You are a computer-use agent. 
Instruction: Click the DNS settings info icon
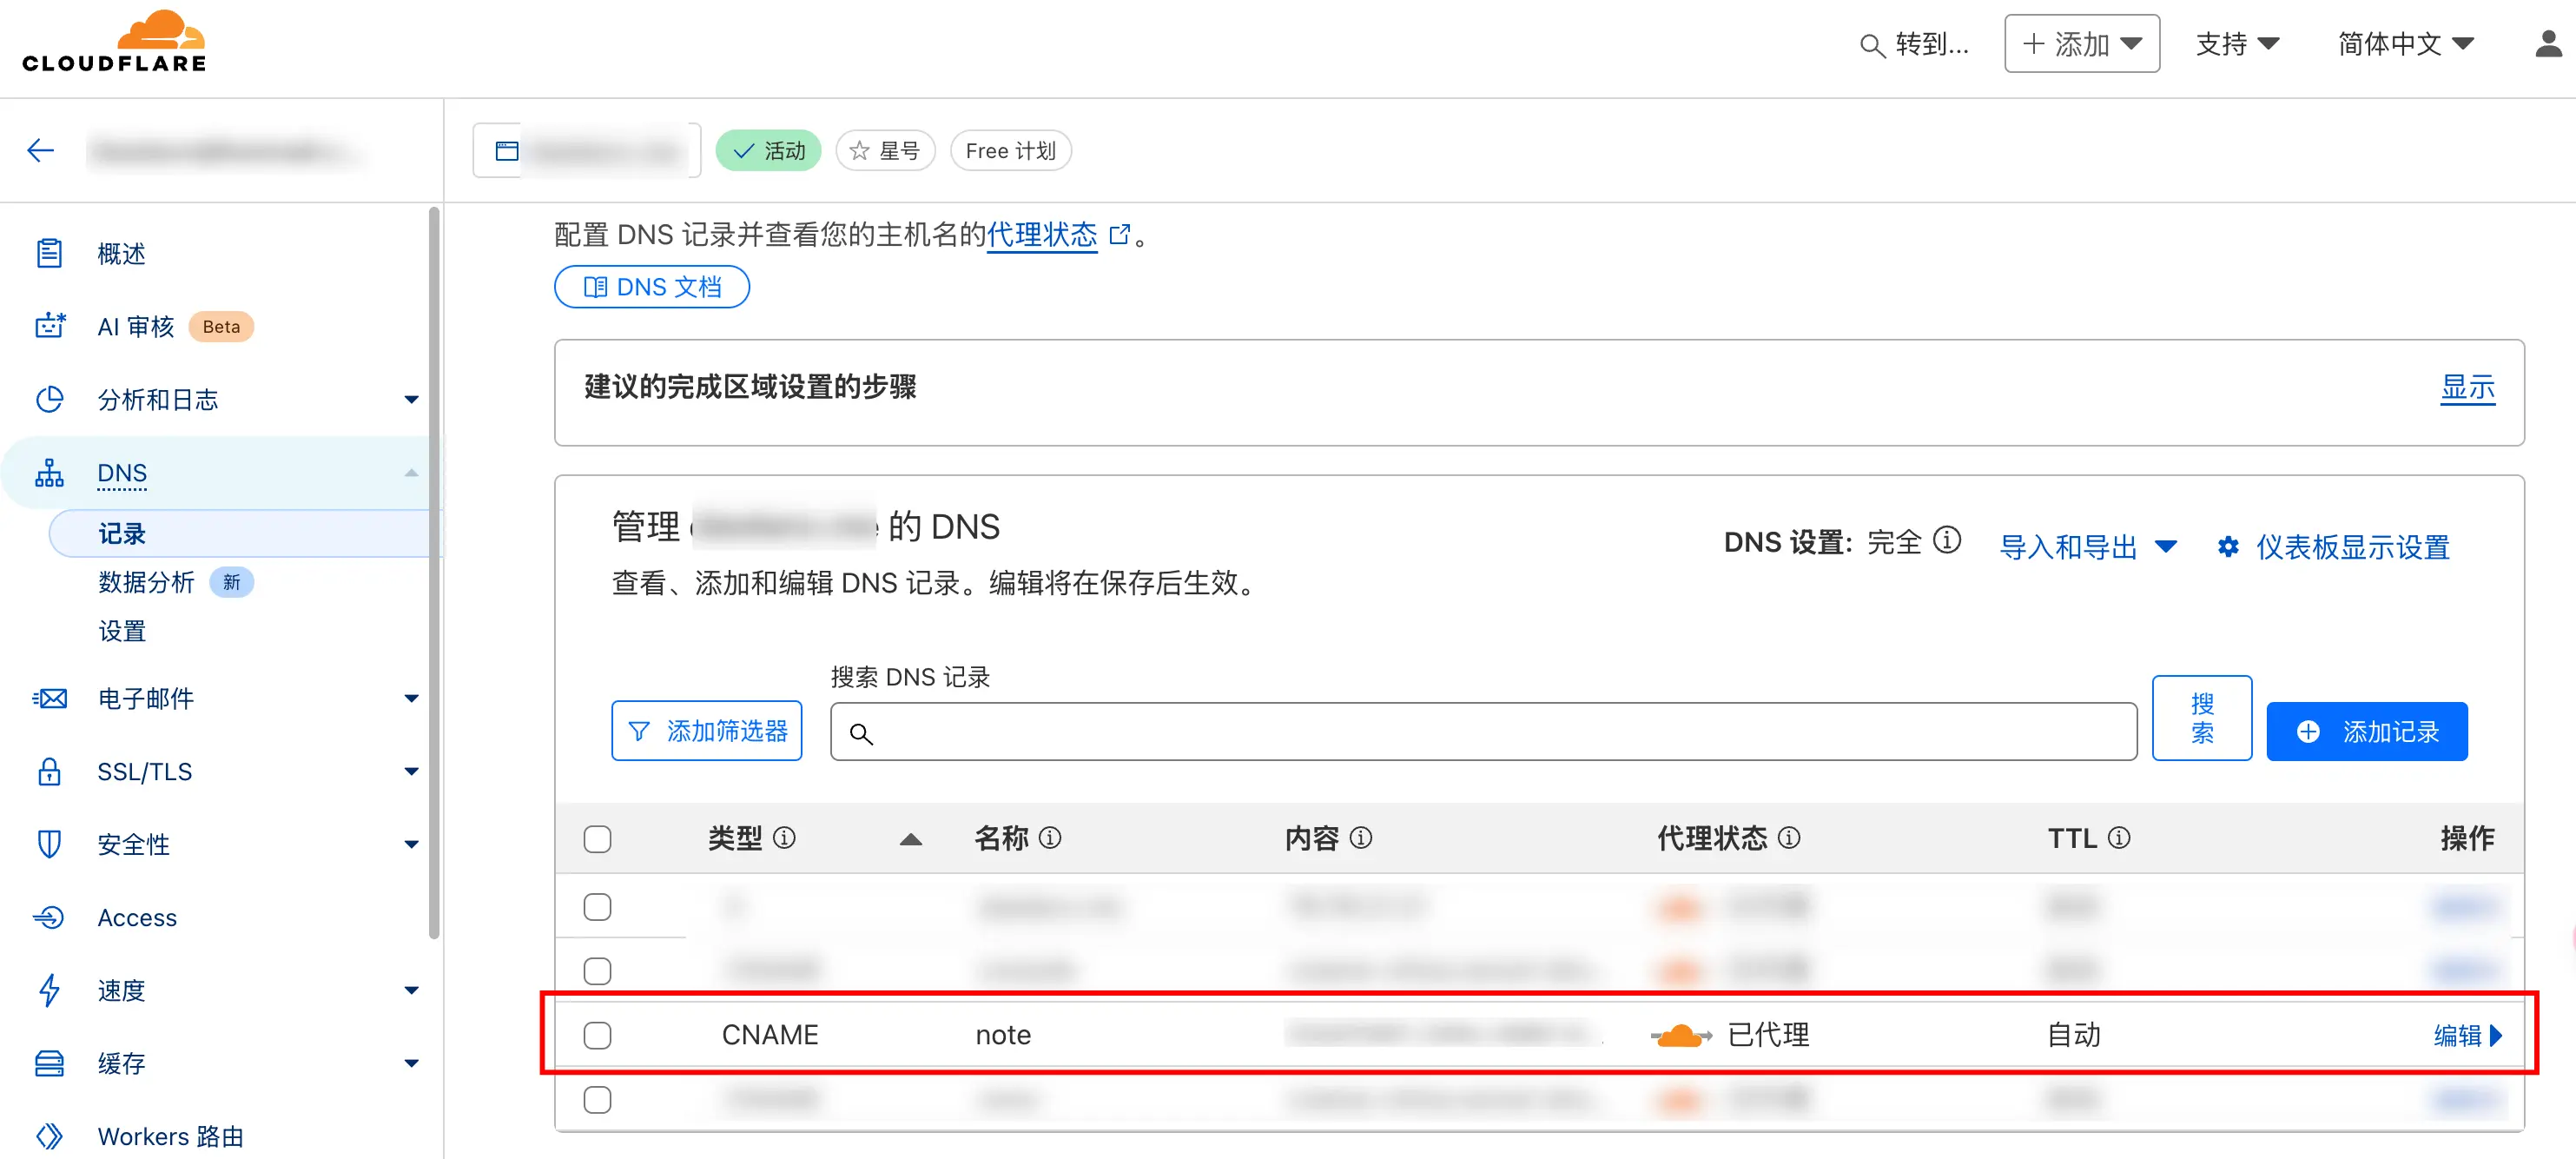click(x=1946, y=541)
